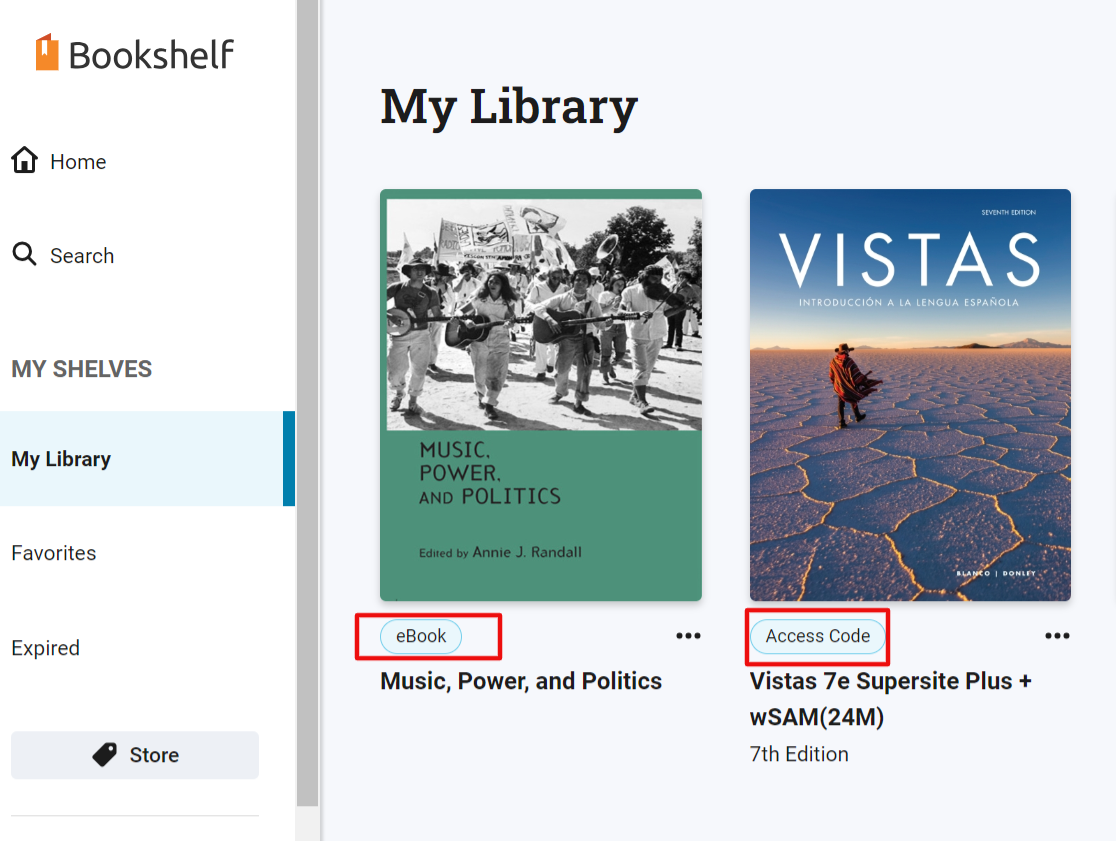Open Vistas 7e Supersite Plus title link
This screenshot has height=841, width=1116.
point(888,698)
